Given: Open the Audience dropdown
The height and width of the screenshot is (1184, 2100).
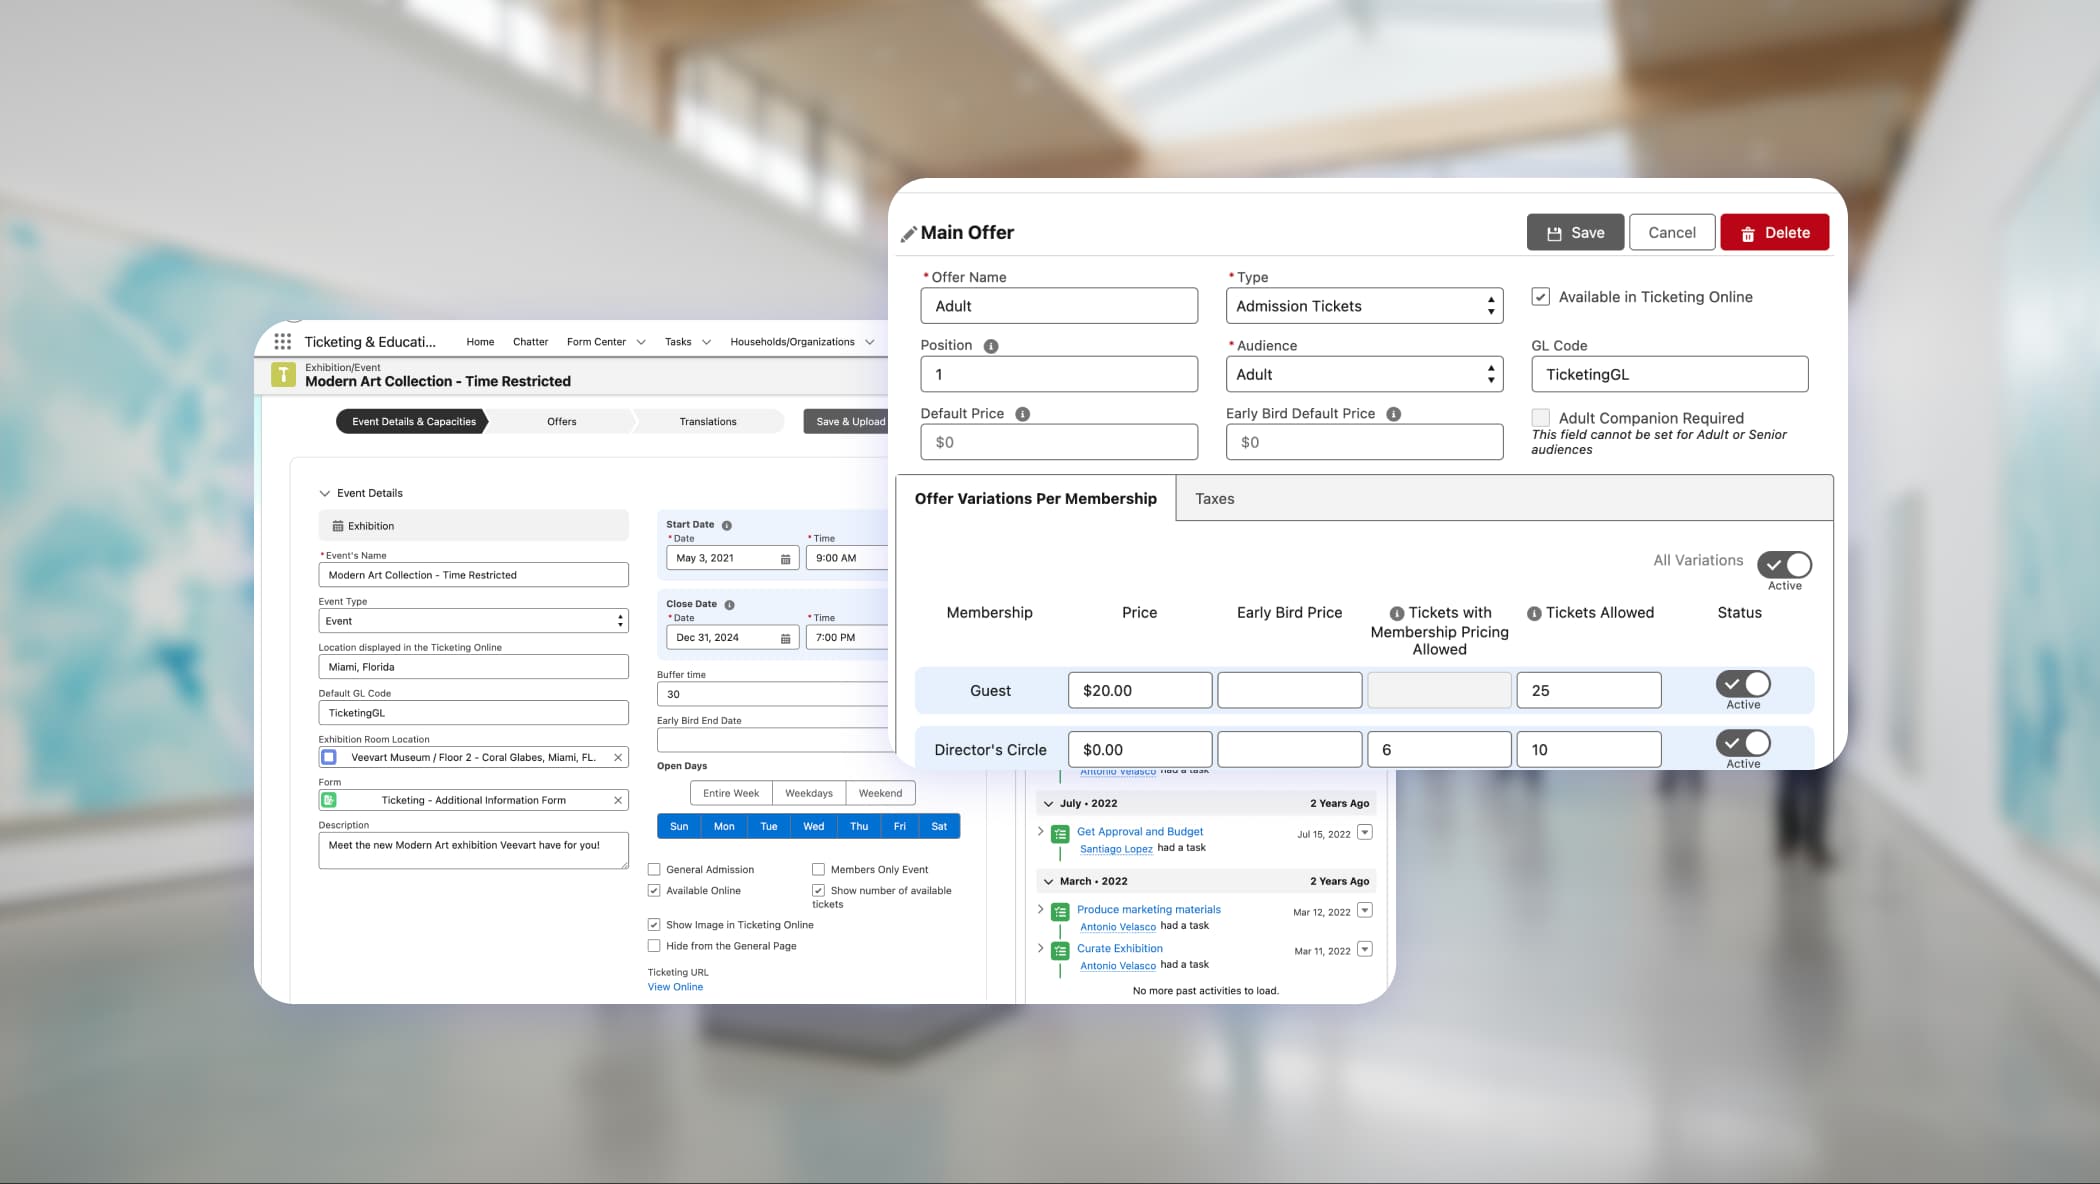Looking at the screenshot, I should point(1364,374).
